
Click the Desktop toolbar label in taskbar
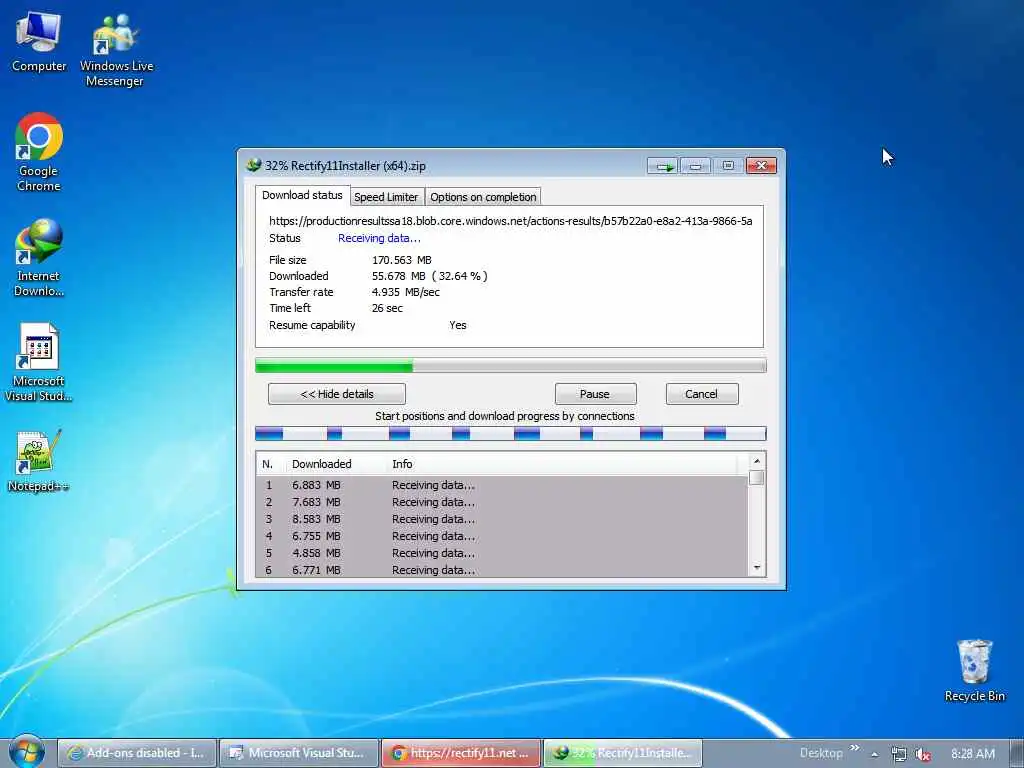pos(821,753)
